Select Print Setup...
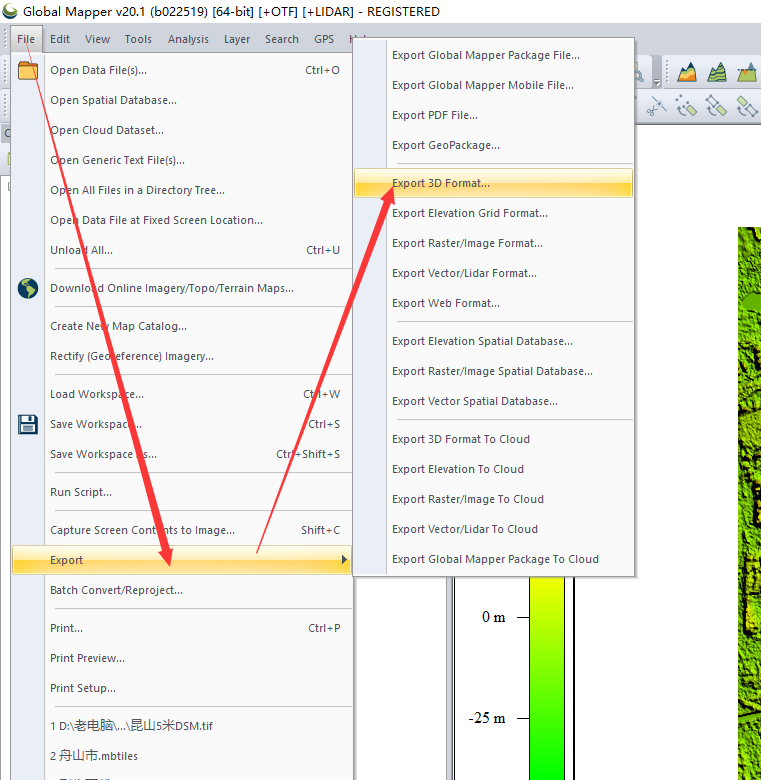The height and width of the screenshot is (780, 761). coord(182,688)
